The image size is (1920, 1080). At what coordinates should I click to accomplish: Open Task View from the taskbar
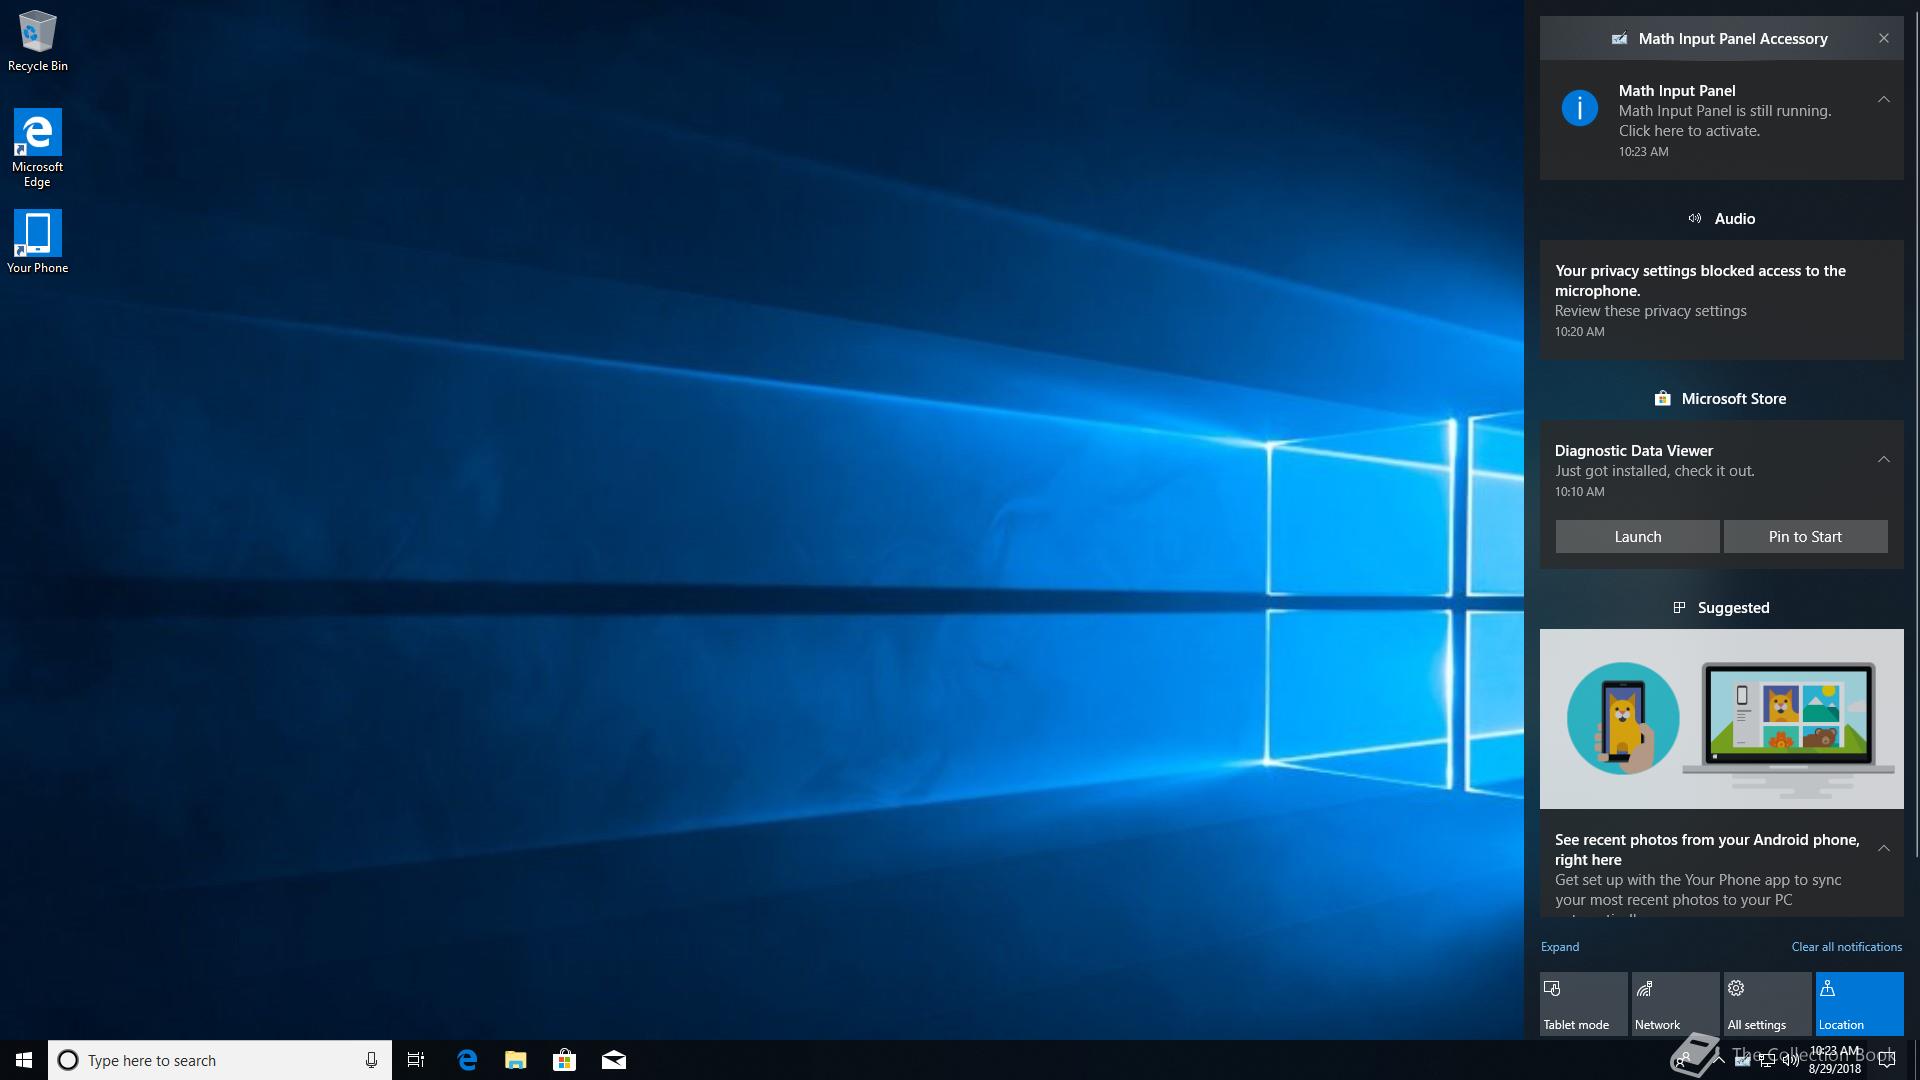(x=416, y=1060)
